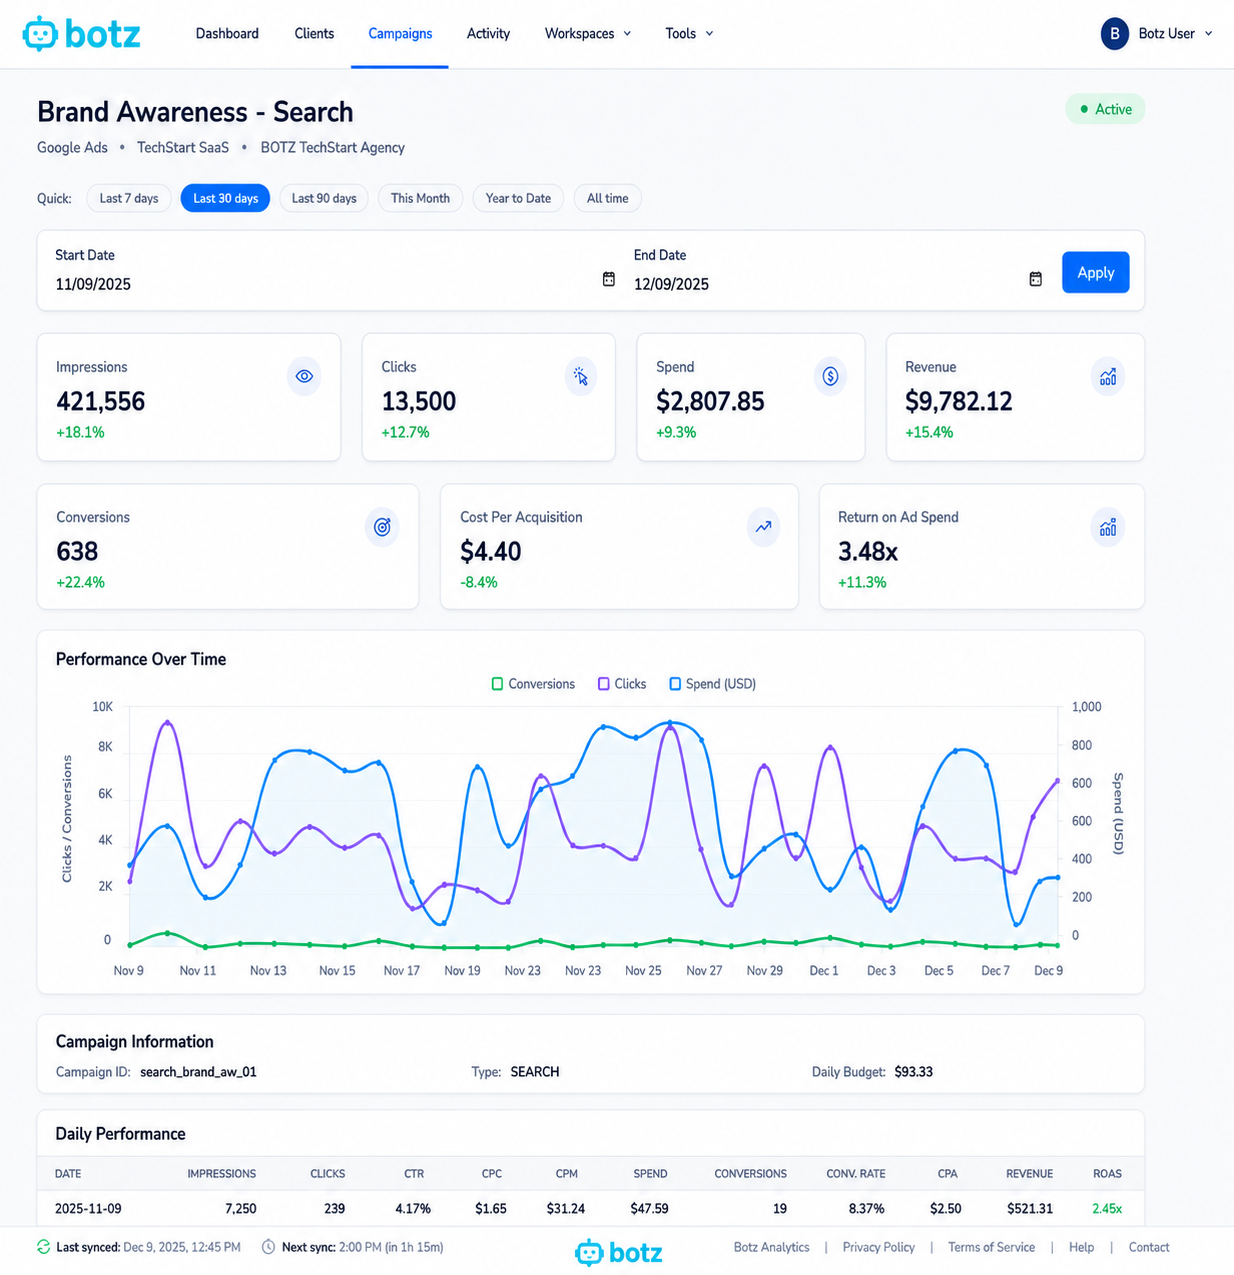The height and width of the screenshot is (1275, 1234).
Task: Select the Last 30 days quick filter
Action: pos(225,198)
